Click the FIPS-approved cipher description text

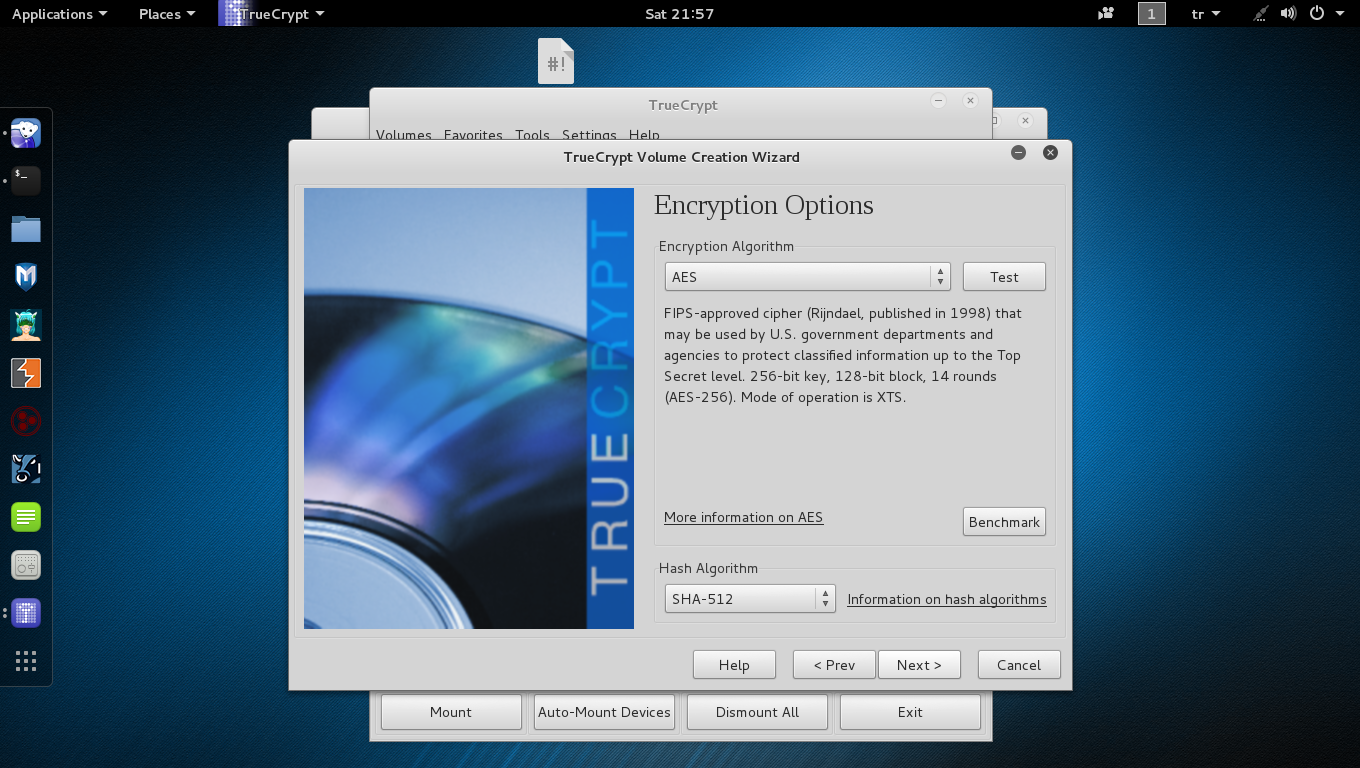[843, 355]
